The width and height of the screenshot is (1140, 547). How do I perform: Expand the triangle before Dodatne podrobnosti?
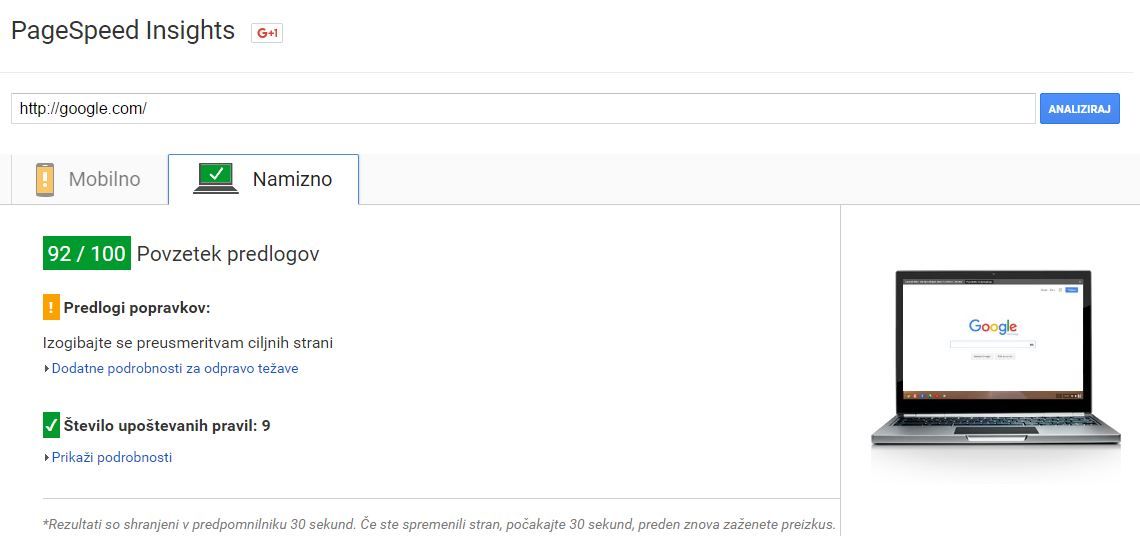coord(46,369)
